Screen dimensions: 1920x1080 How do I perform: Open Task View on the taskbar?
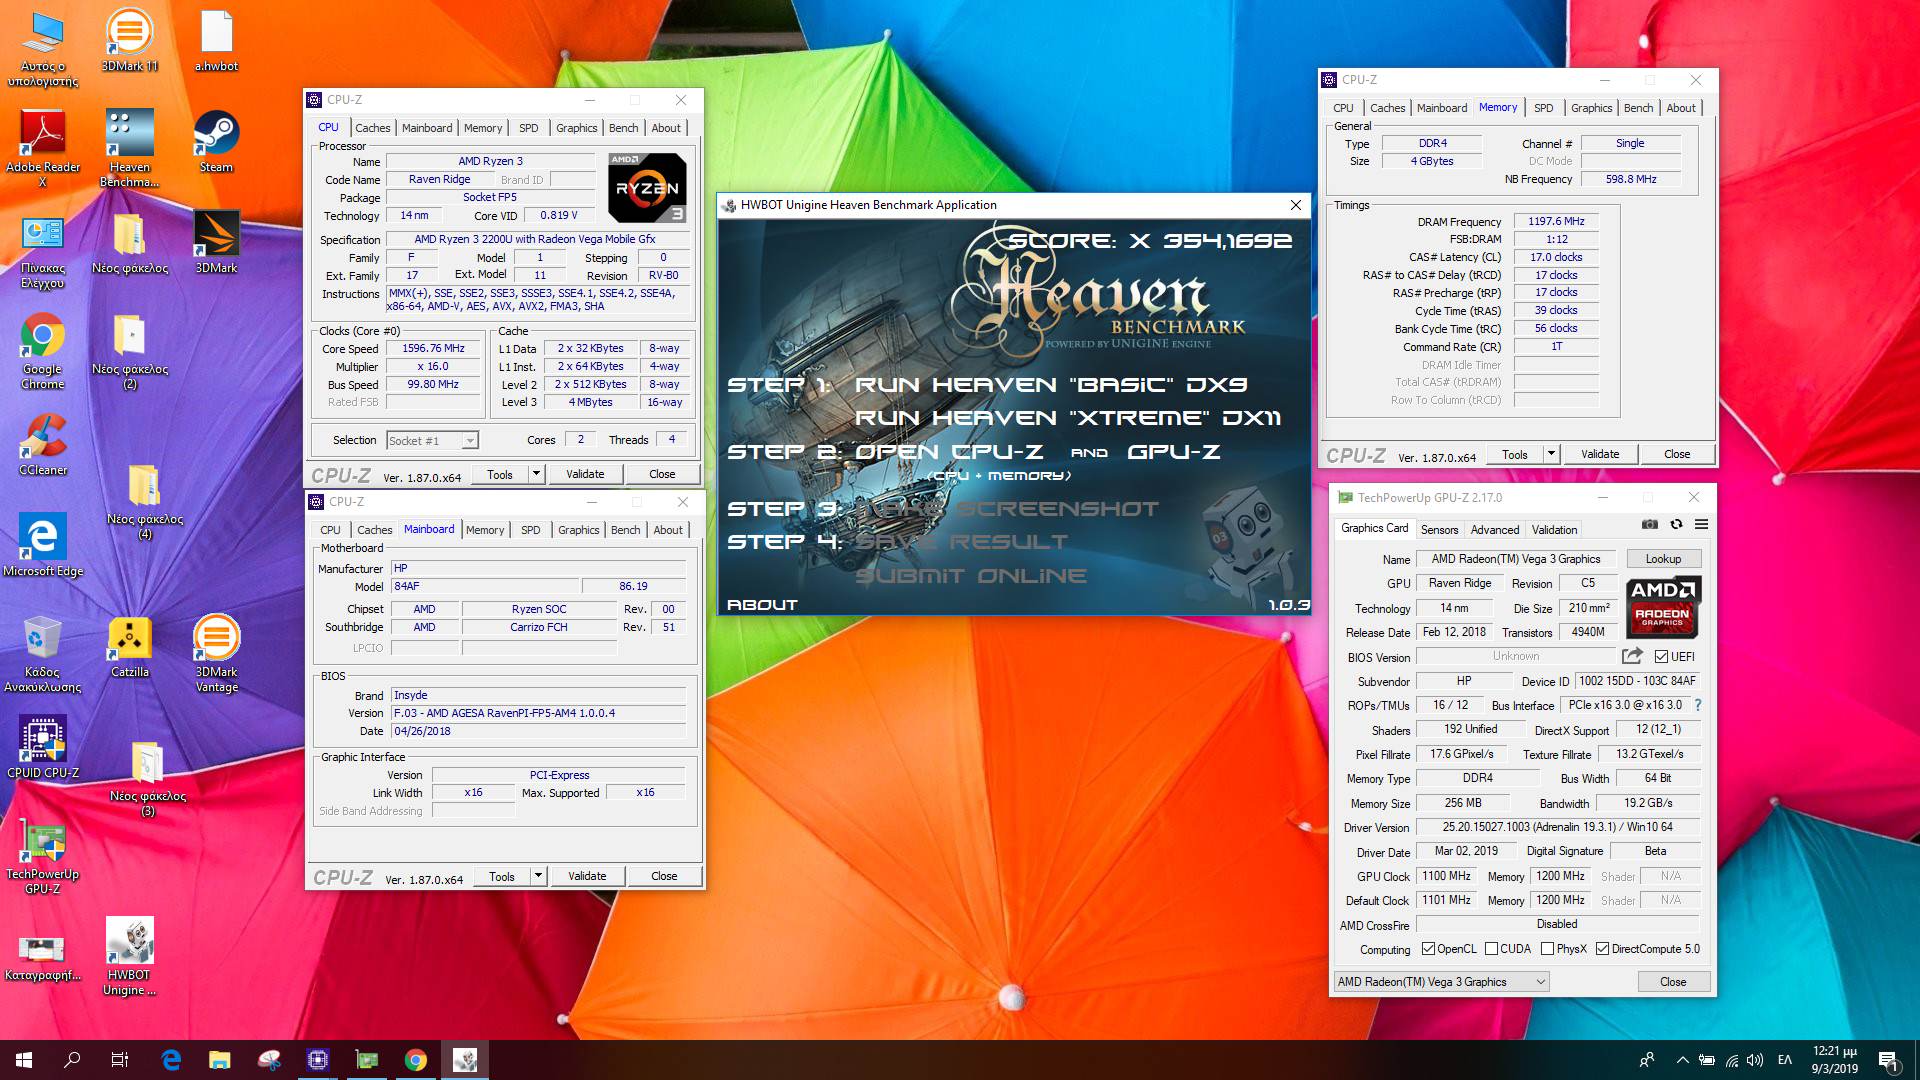click(120, 1060)
